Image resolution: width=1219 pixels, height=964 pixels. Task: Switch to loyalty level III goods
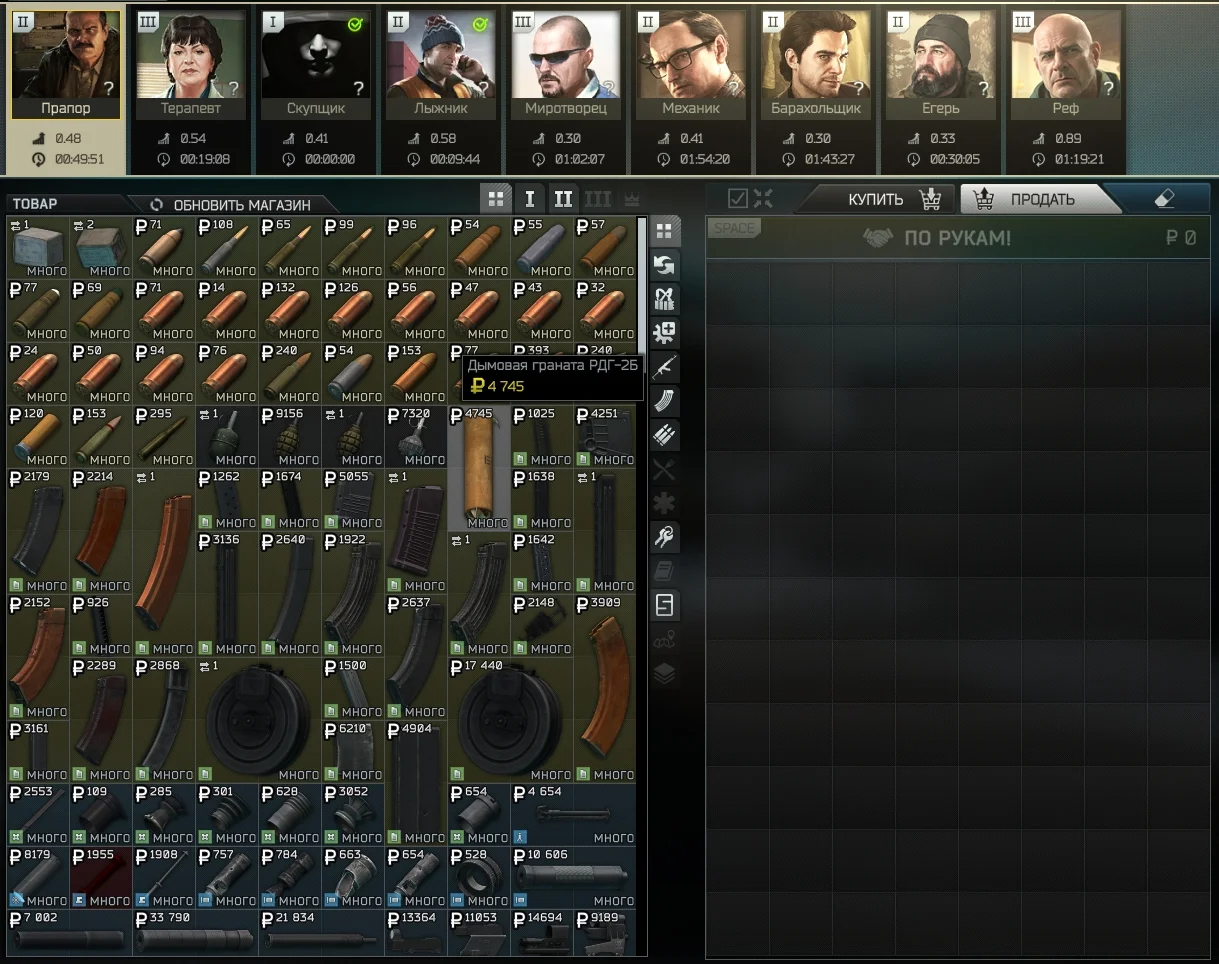tap(597, 198)
